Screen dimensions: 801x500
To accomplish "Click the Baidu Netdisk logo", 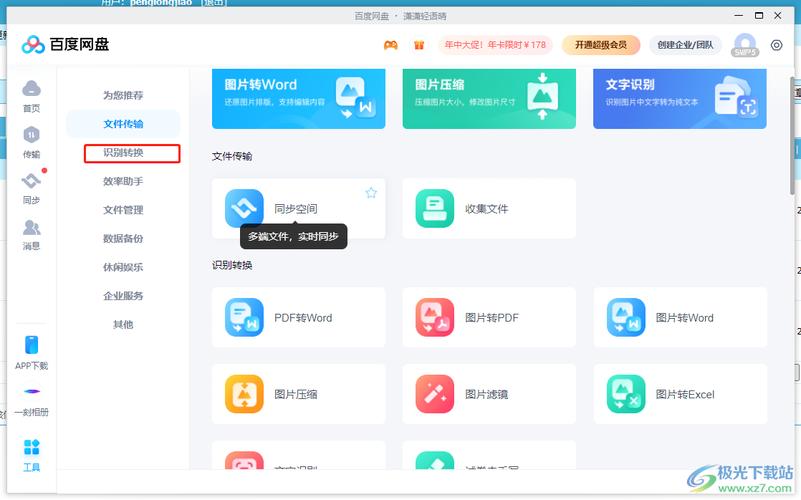I will click(x=65, y=44).
